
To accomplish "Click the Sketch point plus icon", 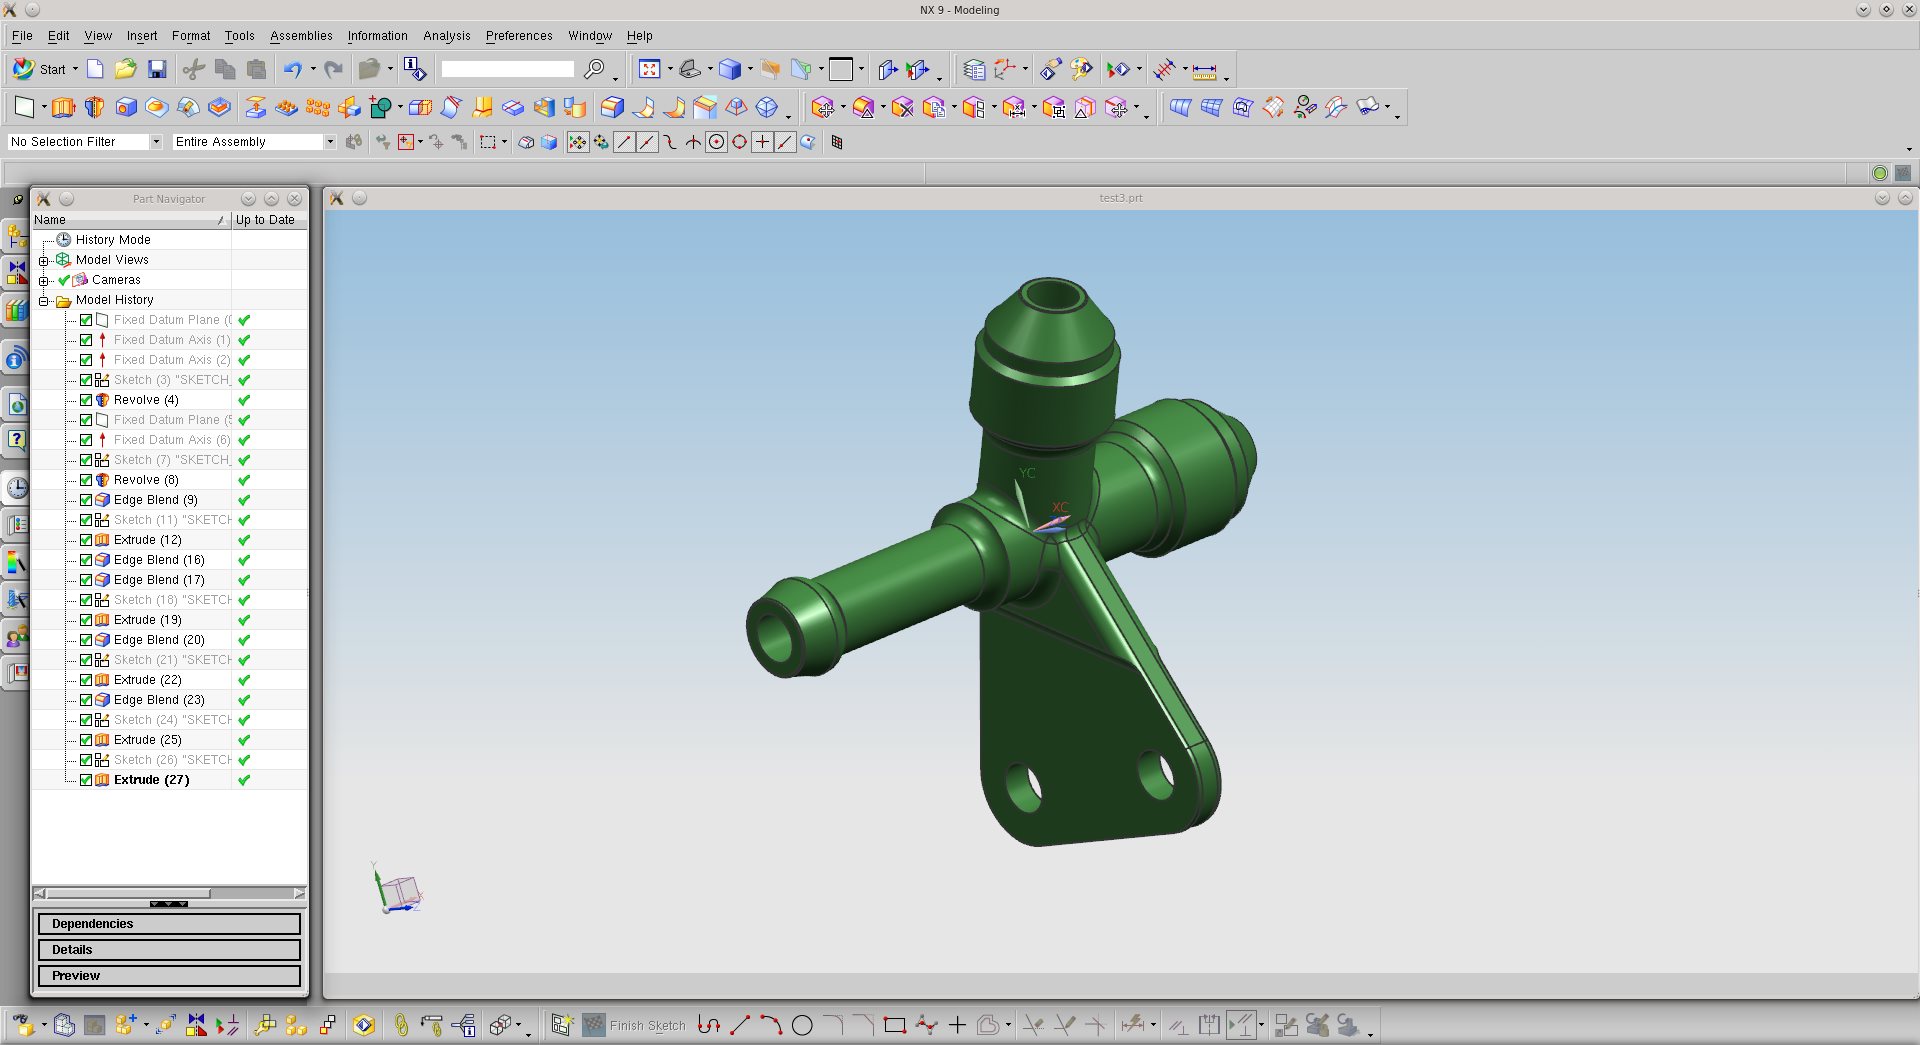I will point(957,1025).
